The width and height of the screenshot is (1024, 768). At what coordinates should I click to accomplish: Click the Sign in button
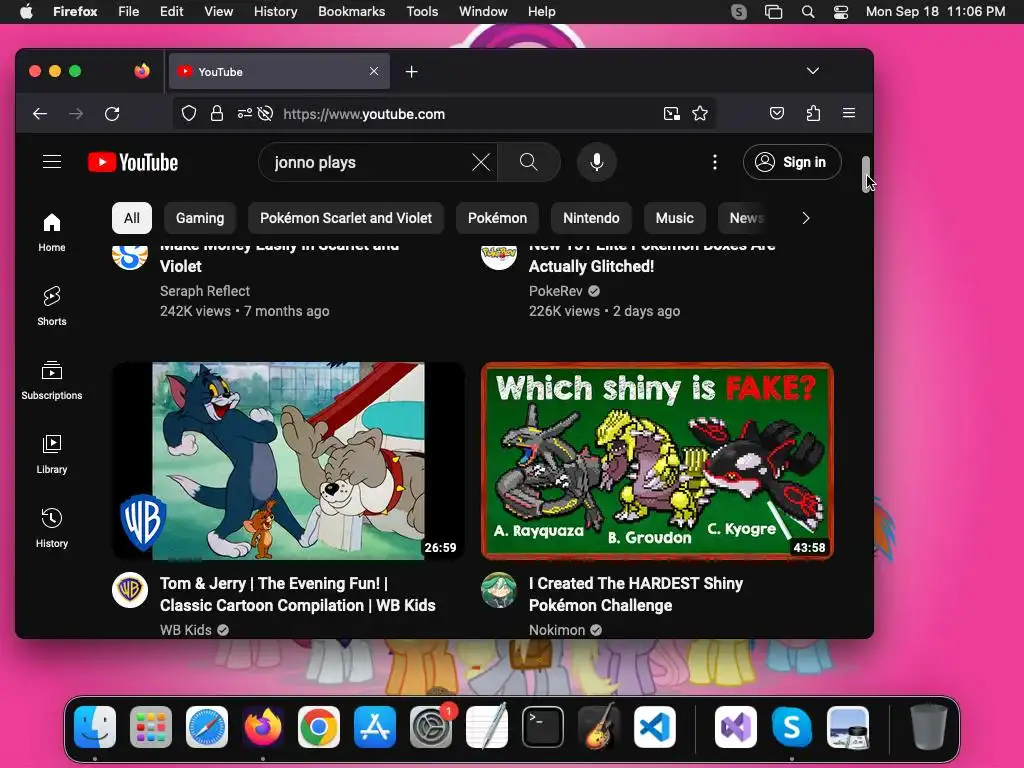pyautogui.click(x=792, y=162)
